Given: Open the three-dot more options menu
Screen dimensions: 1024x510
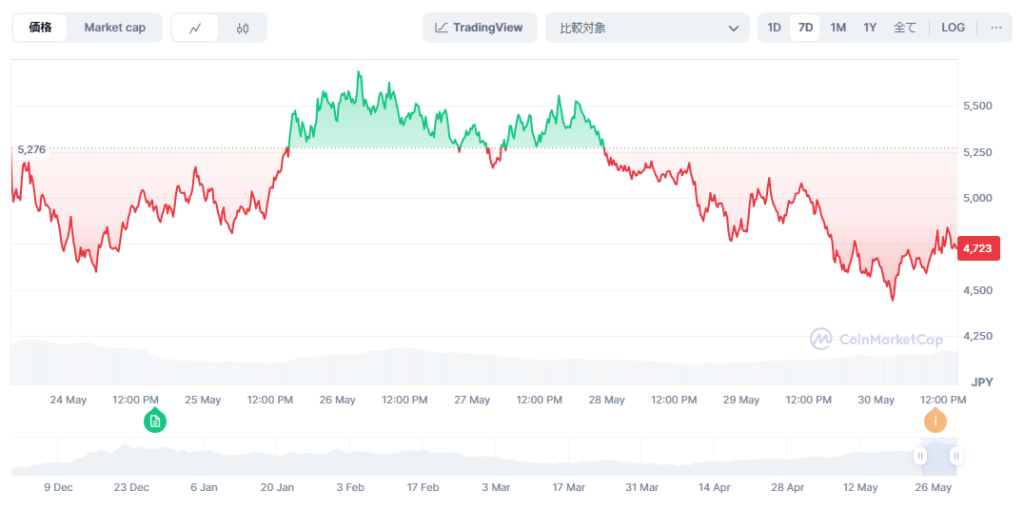Looking at the screenshot, I should pyautogui.click(x=996, y=28).
